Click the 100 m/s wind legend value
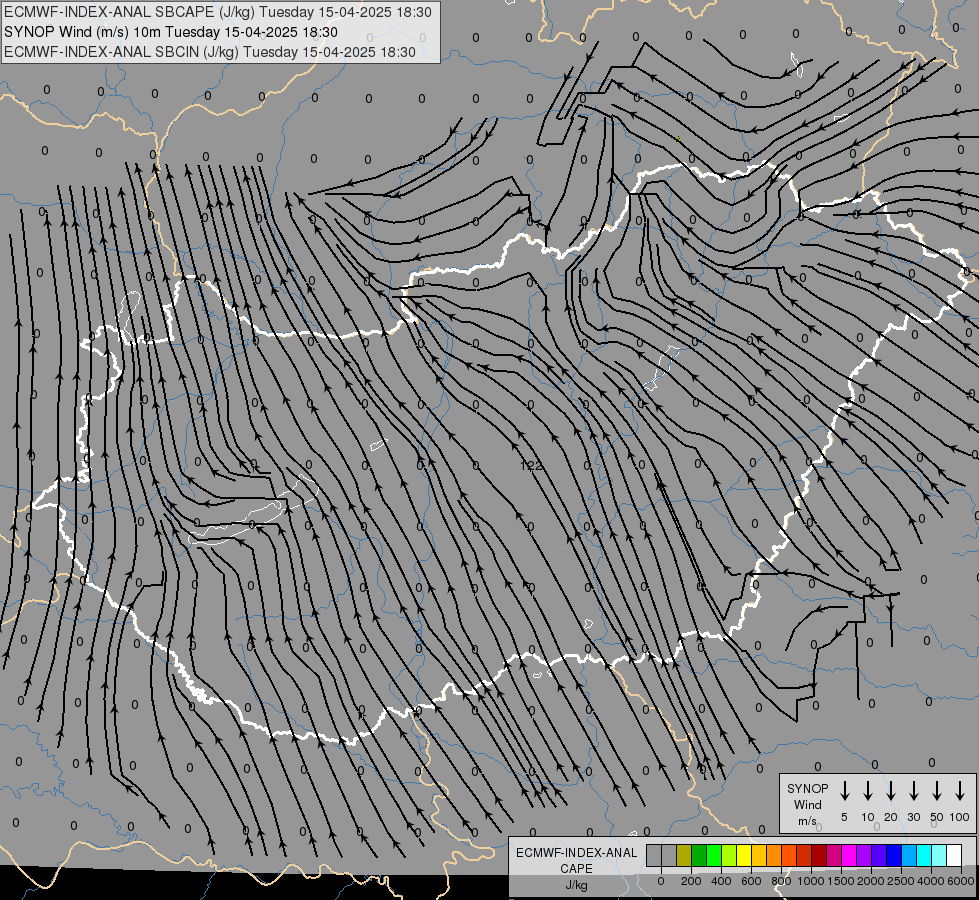The width and height of the screenshot is (979, 900). (x=960, y=817)
